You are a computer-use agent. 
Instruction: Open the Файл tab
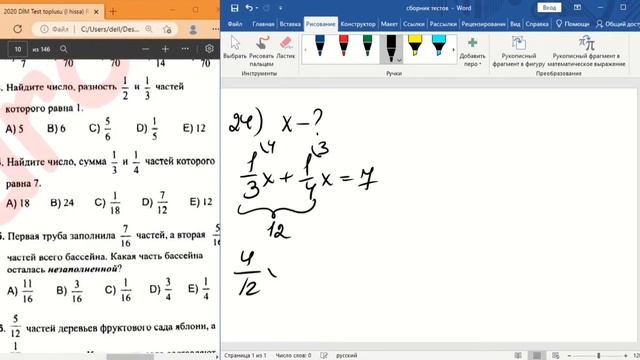pos(235,24)
